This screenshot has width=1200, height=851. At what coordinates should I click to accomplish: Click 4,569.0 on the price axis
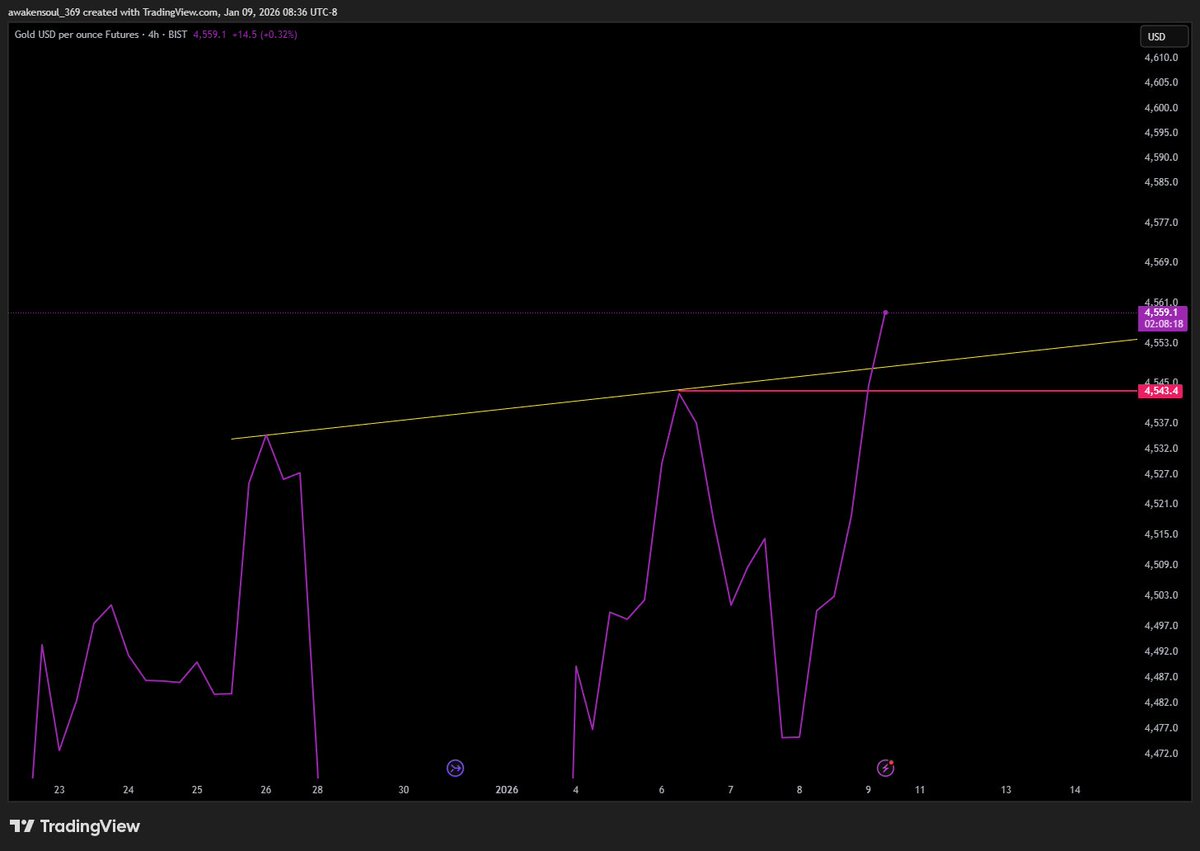[1163, 263]
